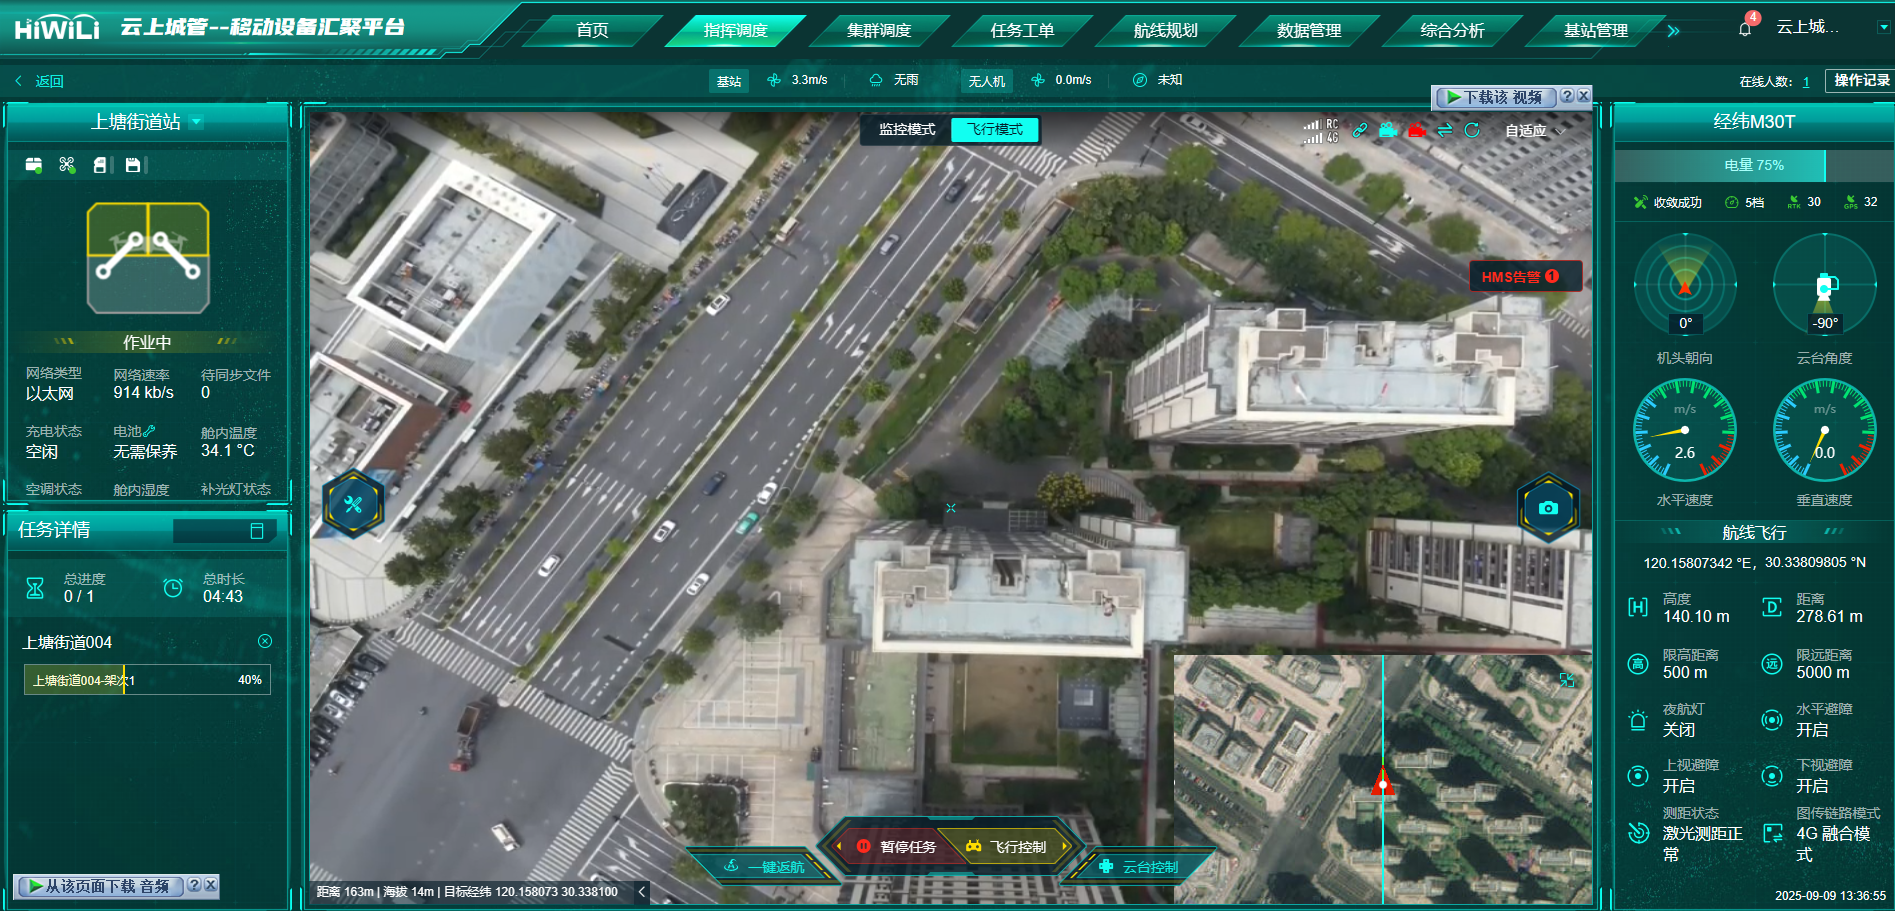Expand the minimap to fullscreen

pos(1567,680)
